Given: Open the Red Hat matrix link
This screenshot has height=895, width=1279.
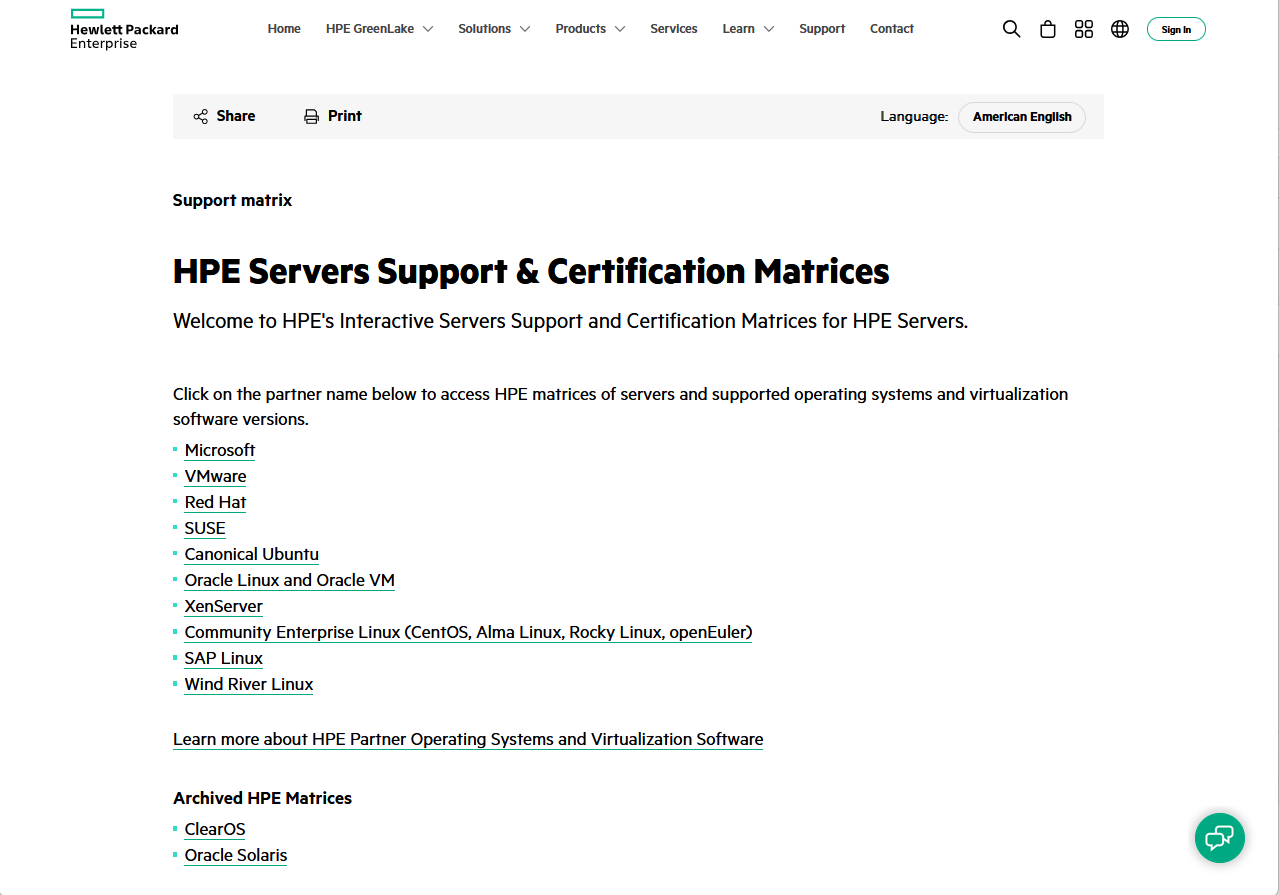Looking at the screenshot, I should coord(215,502).
